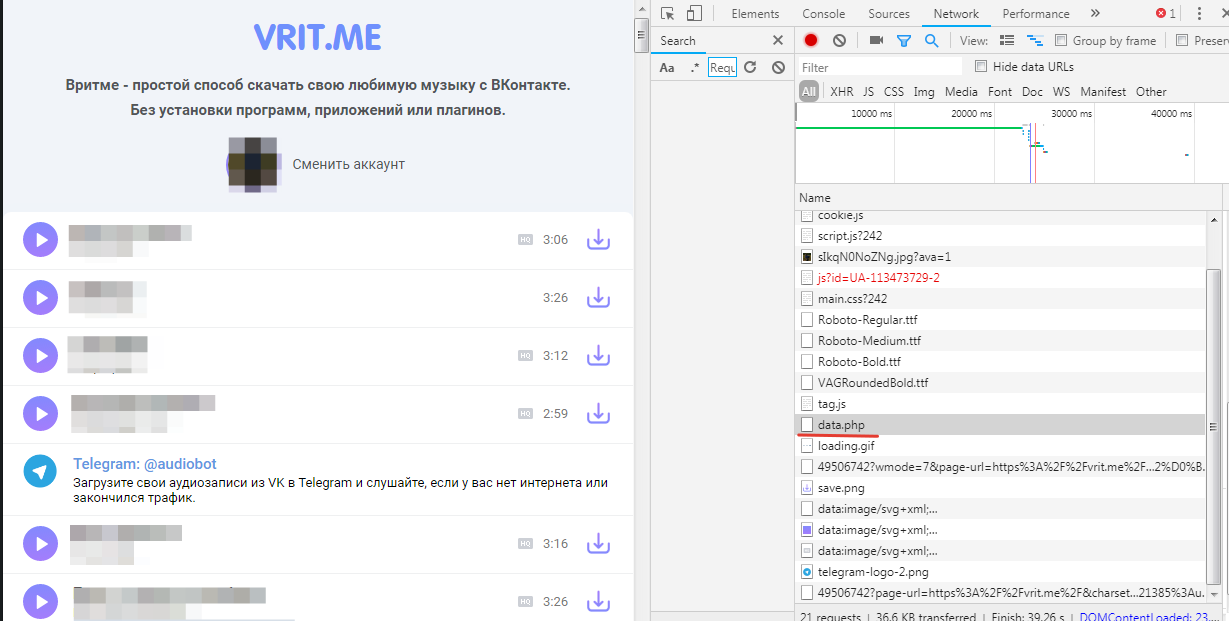The image size is (1229, 621).
Task: Check the Preserve log checkbox
Action: 1183,41
